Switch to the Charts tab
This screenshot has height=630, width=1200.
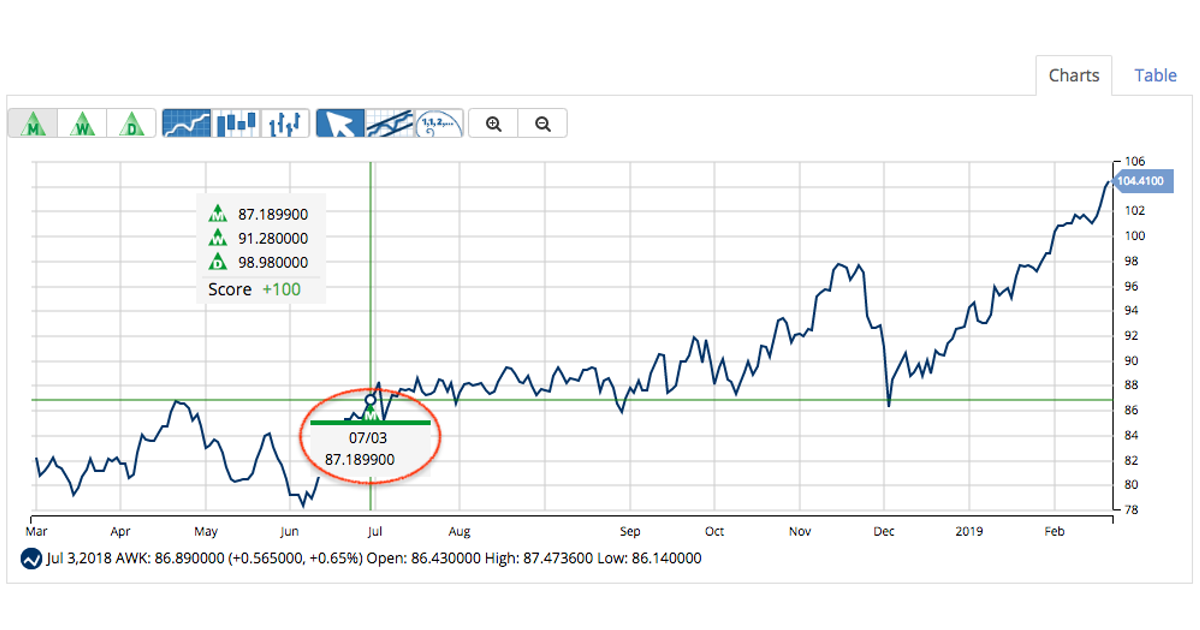click(1074, 75)
